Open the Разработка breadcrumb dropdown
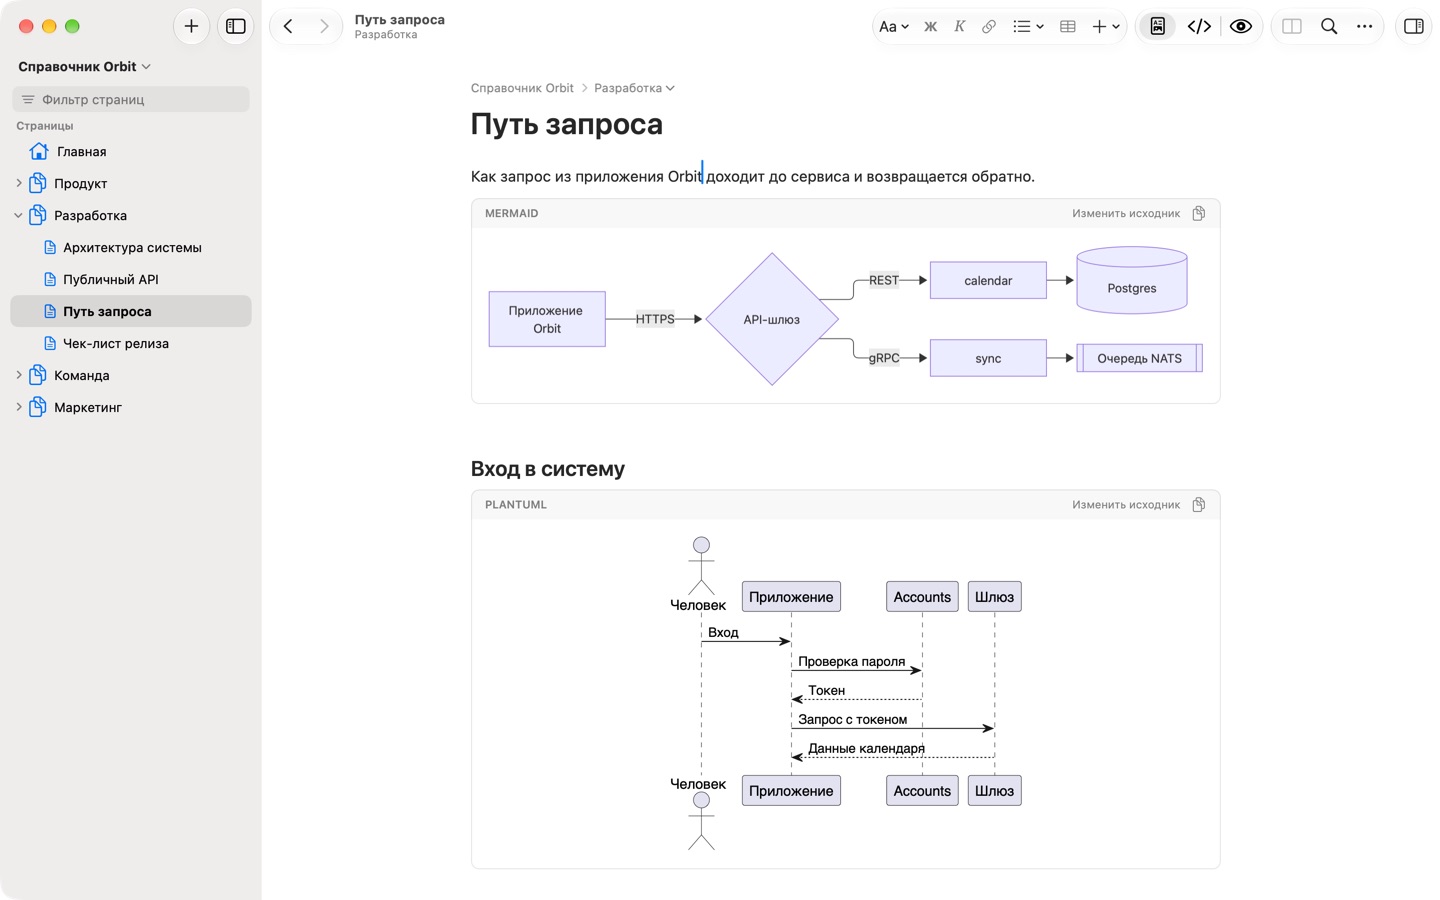 (x=634, y=88)
